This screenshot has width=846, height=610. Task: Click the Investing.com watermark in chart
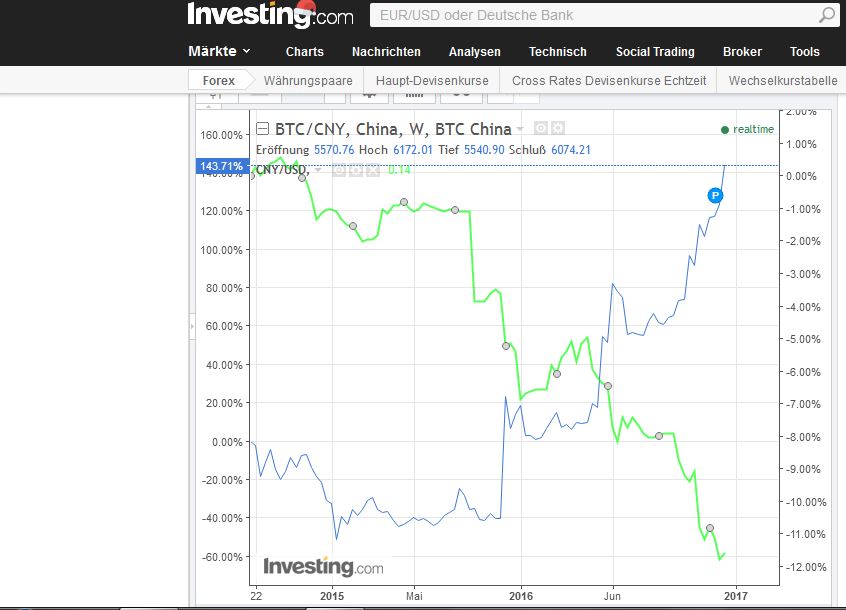322,566
